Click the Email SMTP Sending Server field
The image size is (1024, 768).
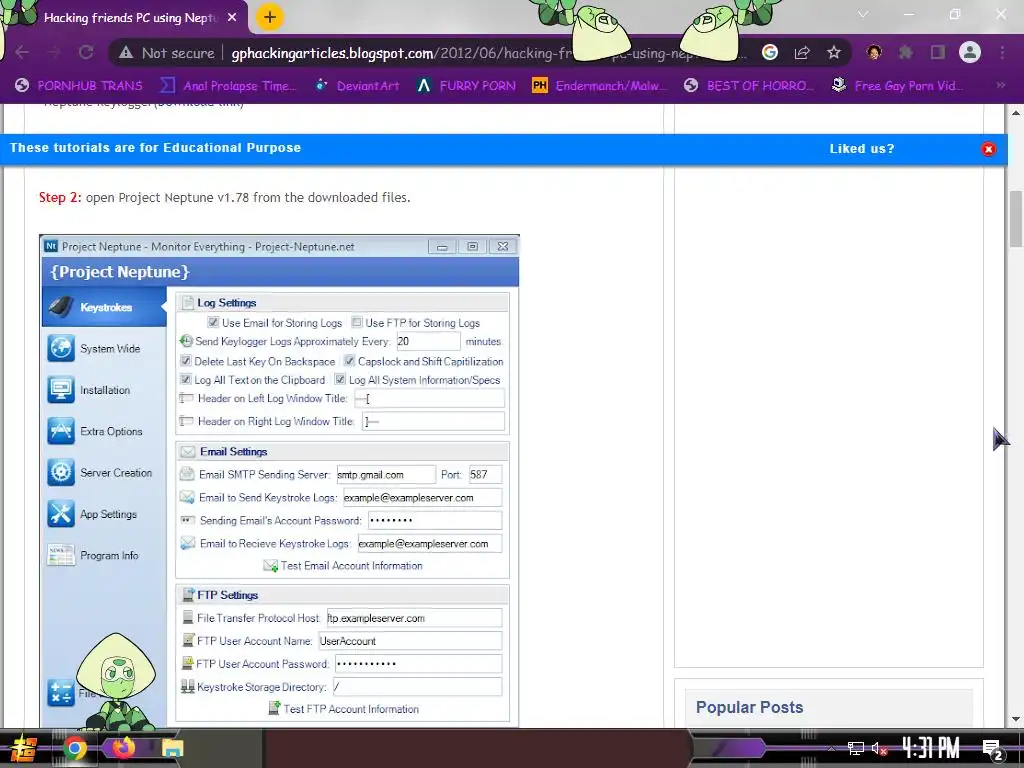point(386,475)
